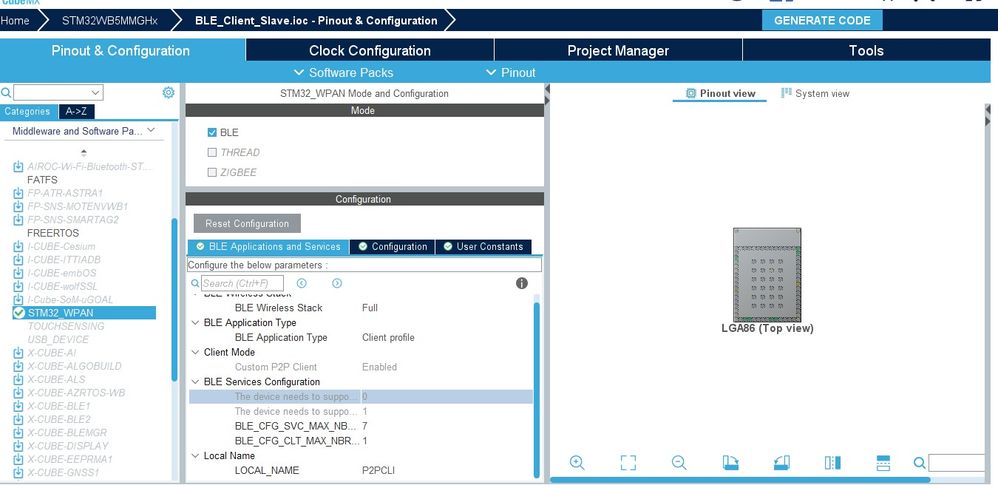Click download icon beside I-CUBE-wolfSSL

(18, 286)
